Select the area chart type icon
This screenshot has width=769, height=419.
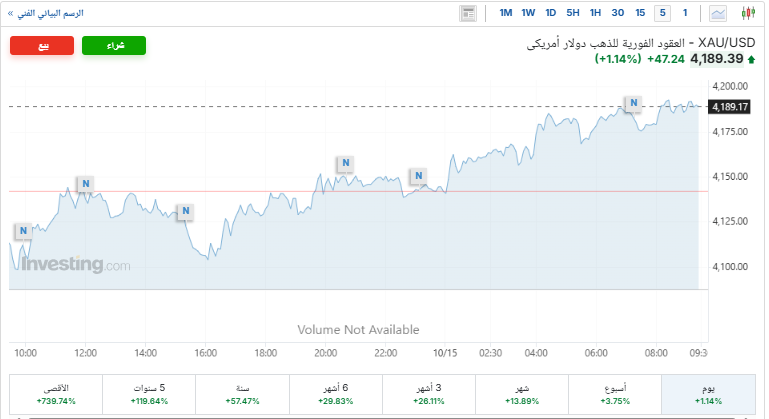pos(718,13)
